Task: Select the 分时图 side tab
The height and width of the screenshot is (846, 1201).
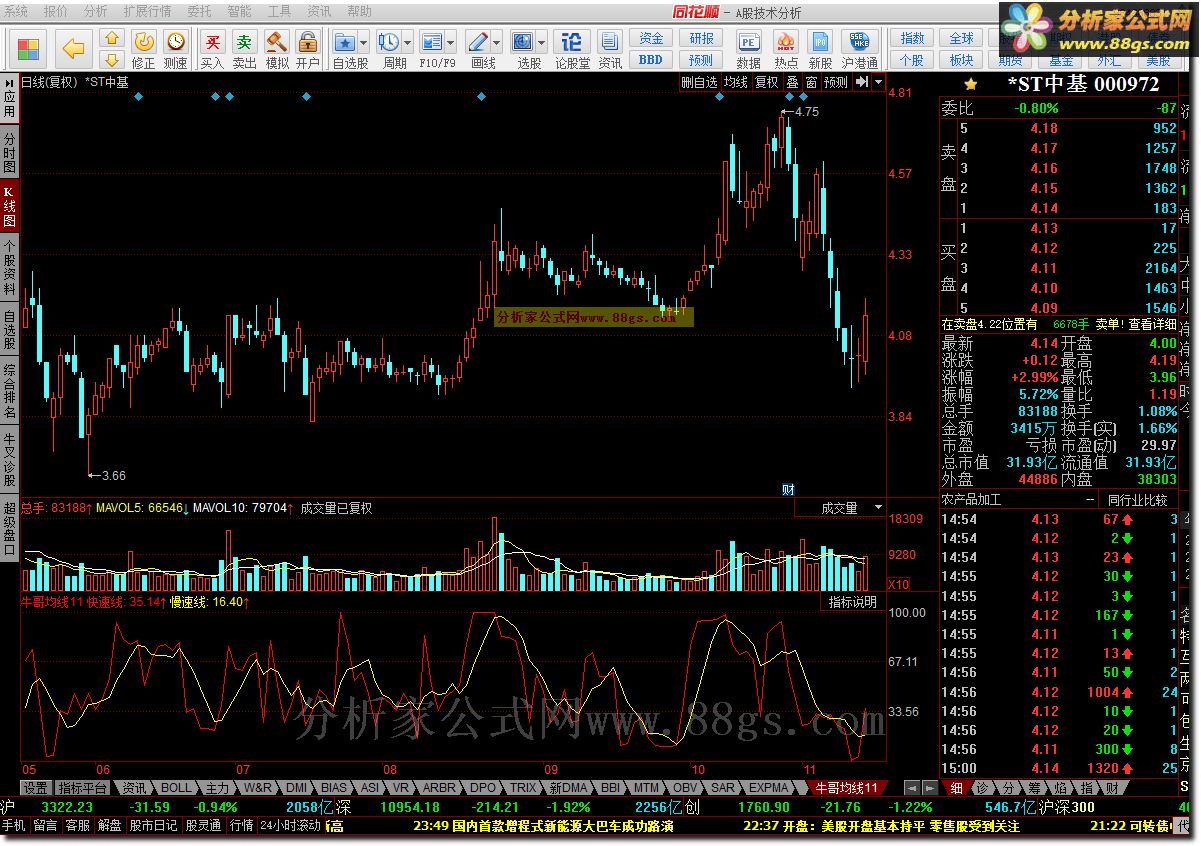Action: coord(9,152)
